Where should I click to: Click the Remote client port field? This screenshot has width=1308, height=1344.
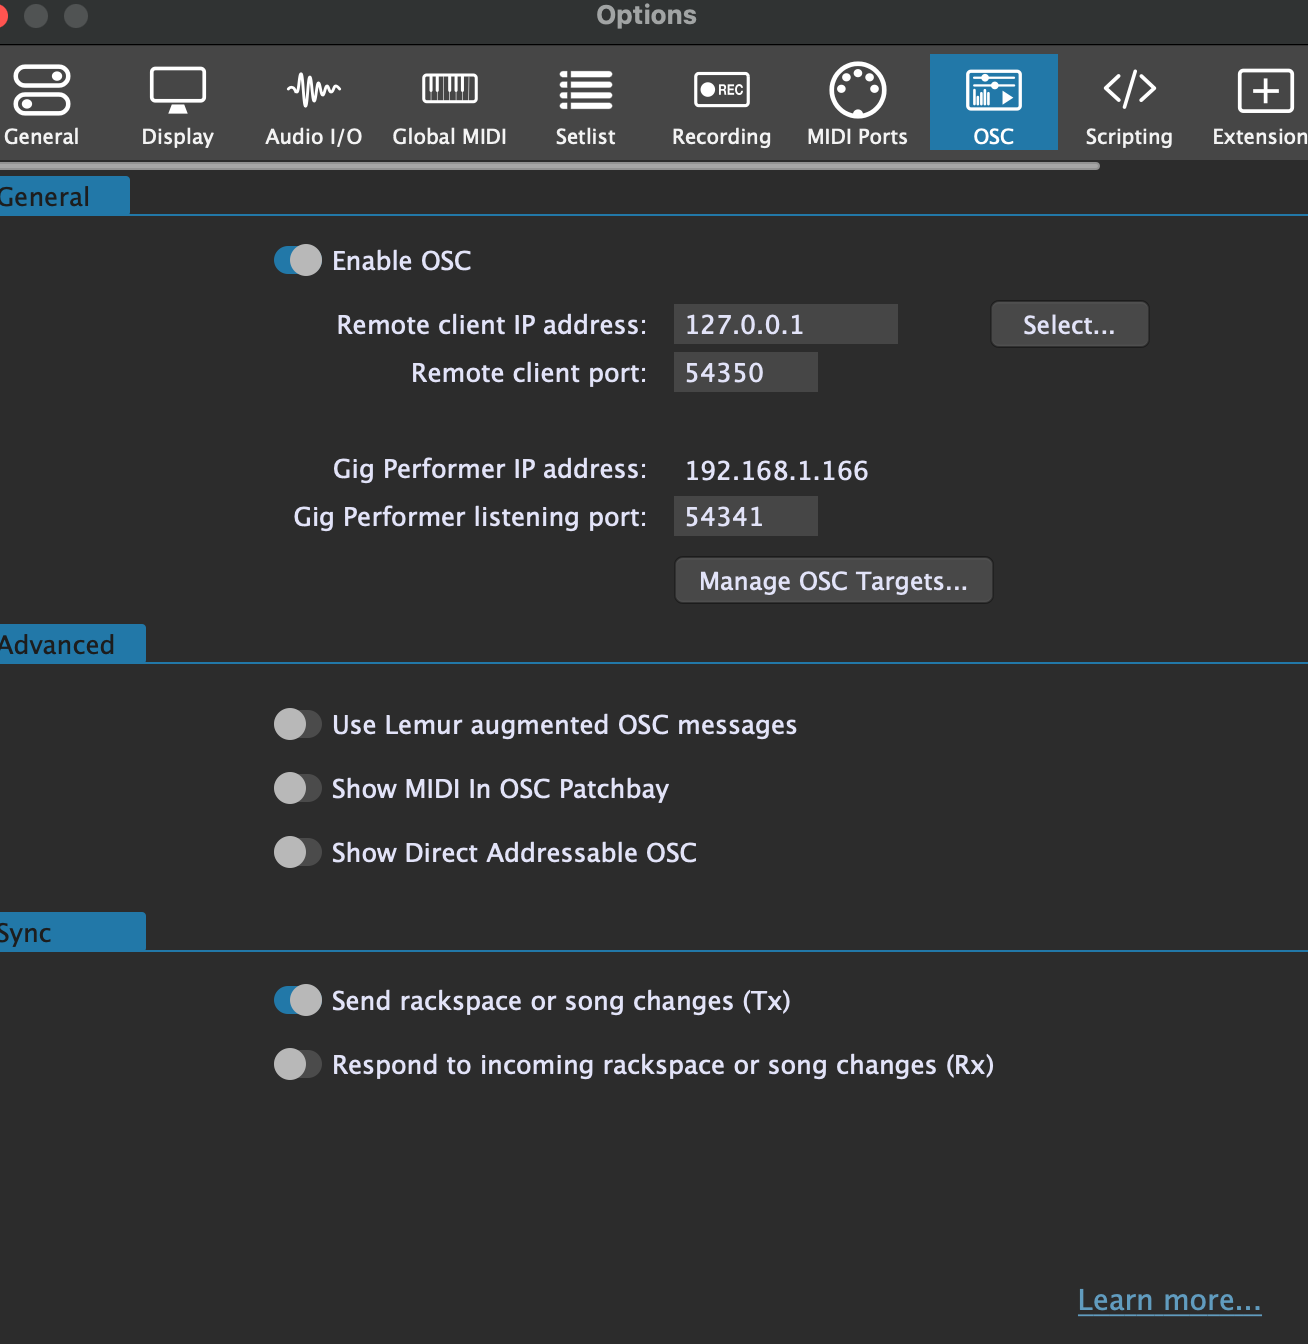[745, 373]
